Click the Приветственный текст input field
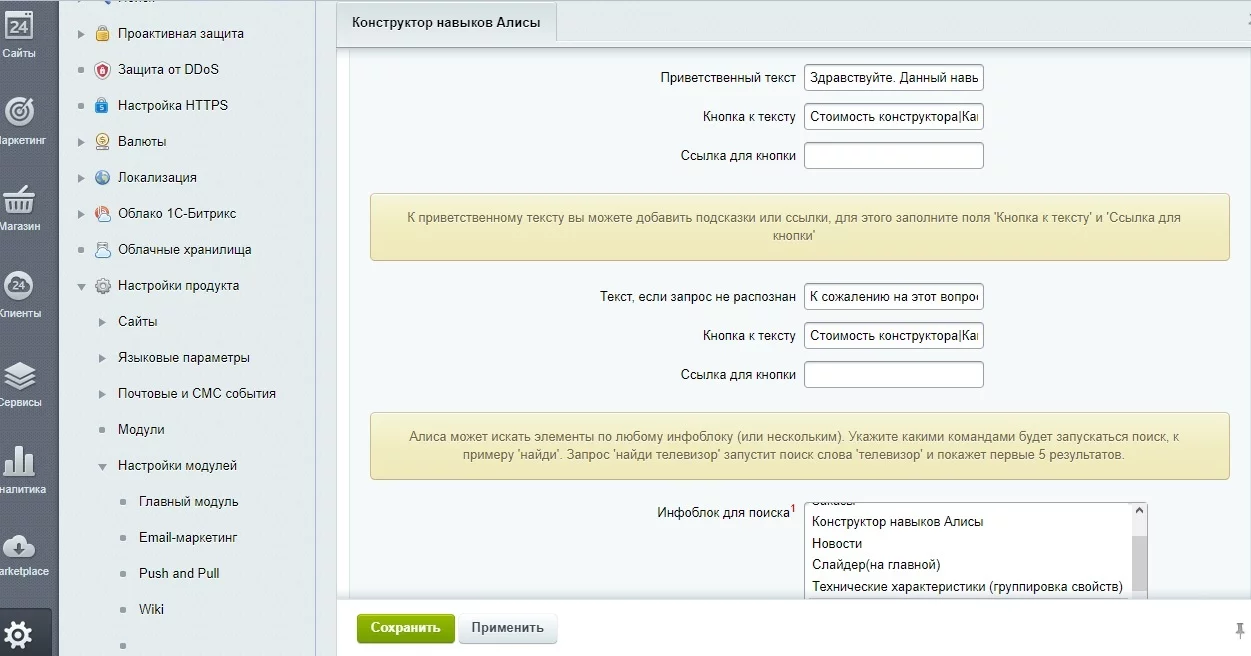Viewport: 1251px width, 656px height. pos(893,78)
